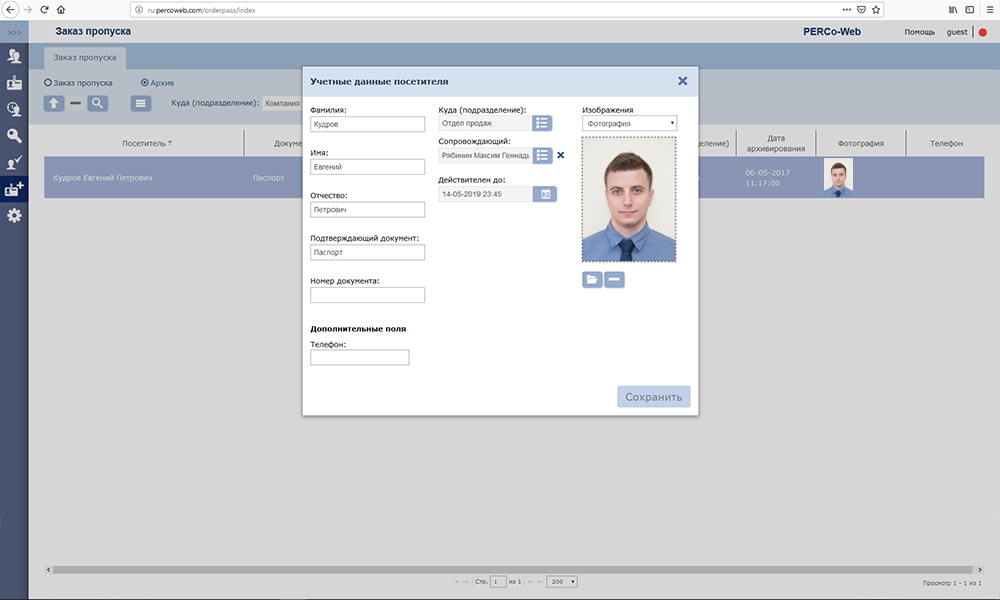
Task: Expand the Фотография image type dropdown
Action: click(x=629, y=123)
